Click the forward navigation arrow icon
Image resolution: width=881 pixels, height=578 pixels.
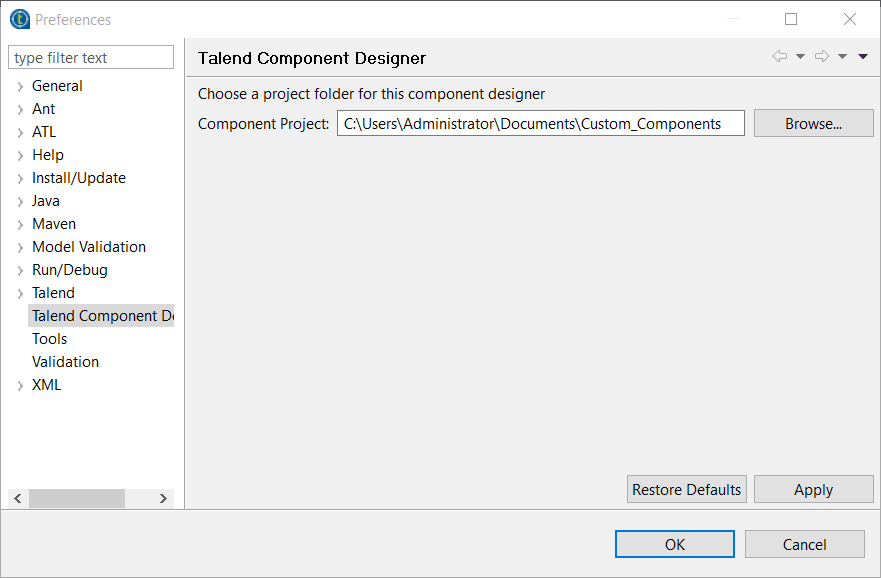pyautogui.click(x=822, y=56)
